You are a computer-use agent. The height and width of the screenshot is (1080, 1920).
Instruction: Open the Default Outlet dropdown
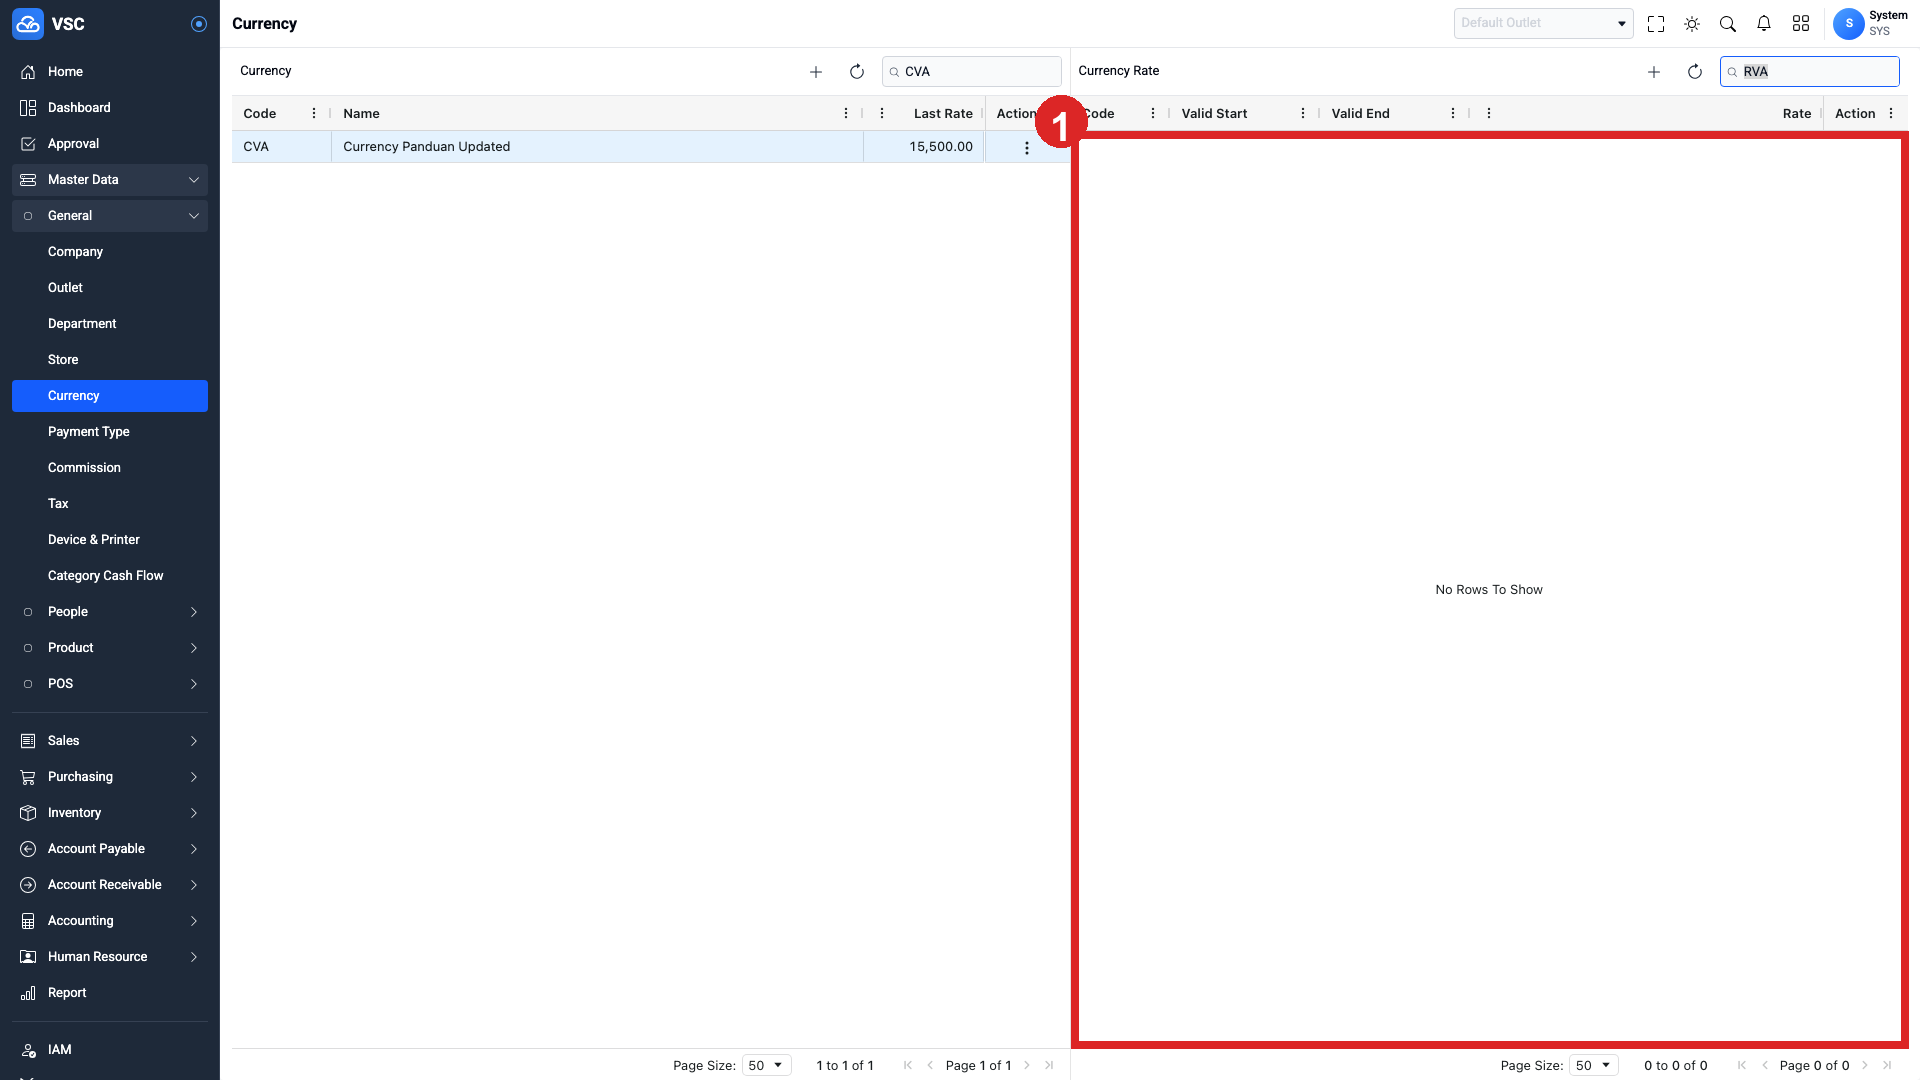click(1543, 23)
